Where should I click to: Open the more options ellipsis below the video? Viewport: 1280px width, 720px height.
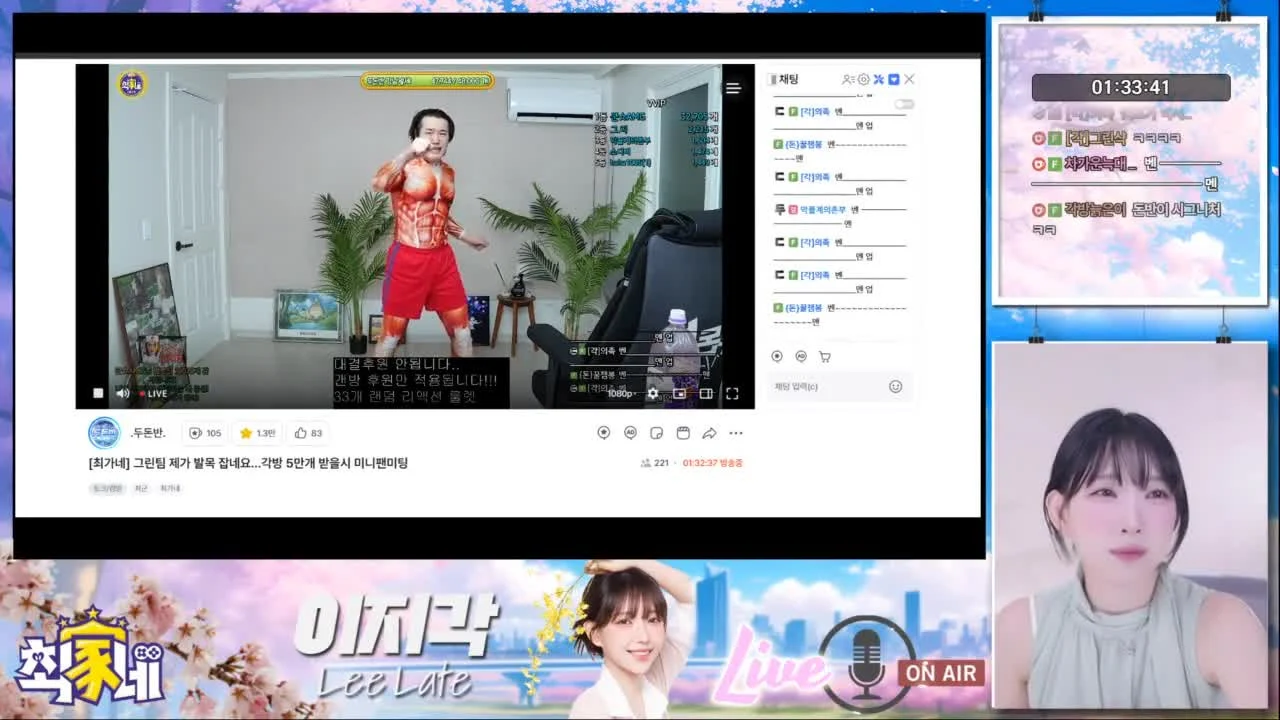736,433
